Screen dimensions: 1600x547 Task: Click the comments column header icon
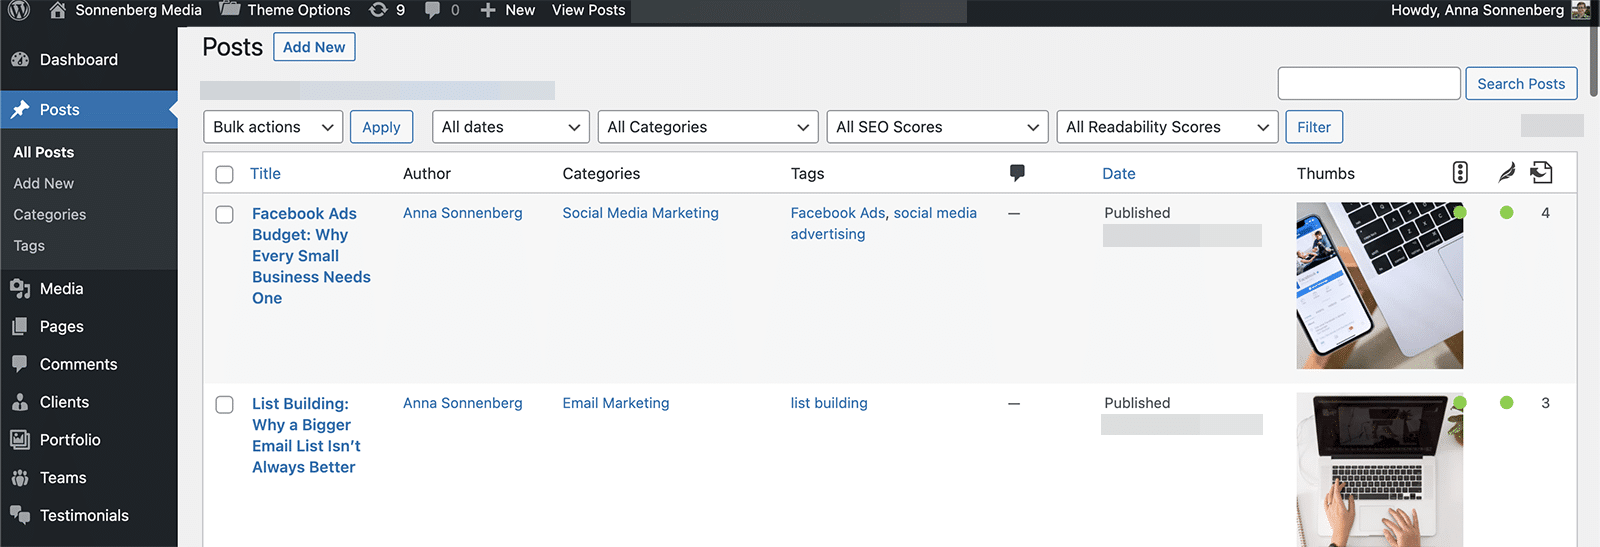point(1017,173)
